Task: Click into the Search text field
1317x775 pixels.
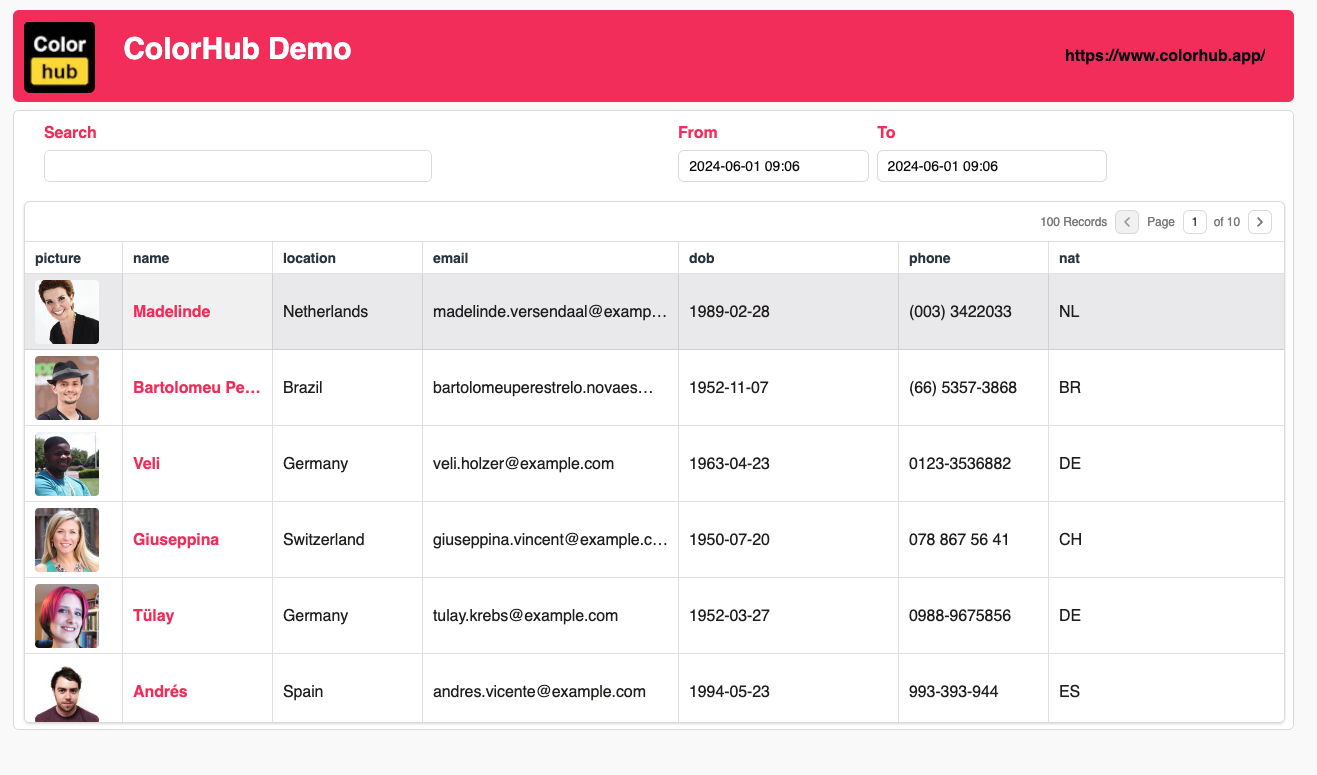Action: (x=238, y=166)
